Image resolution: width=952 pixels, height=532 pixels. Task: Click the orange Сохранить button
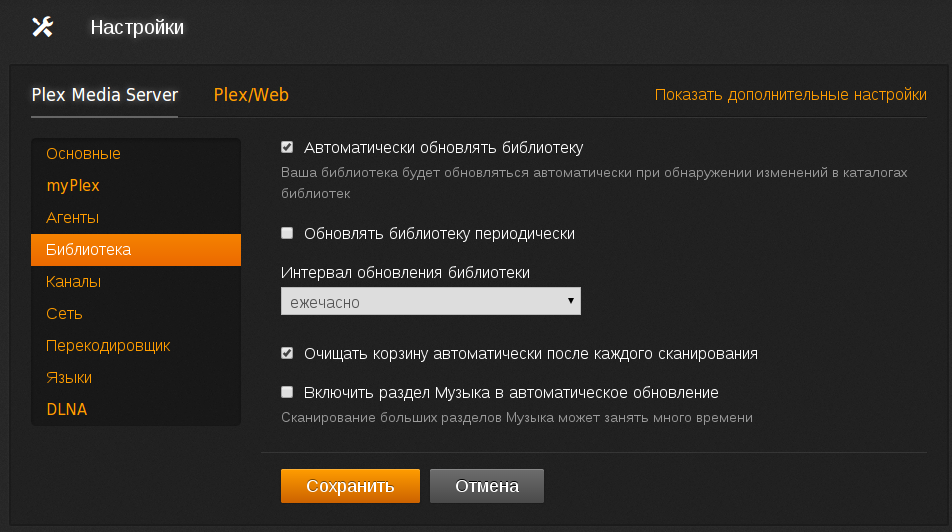350,486
